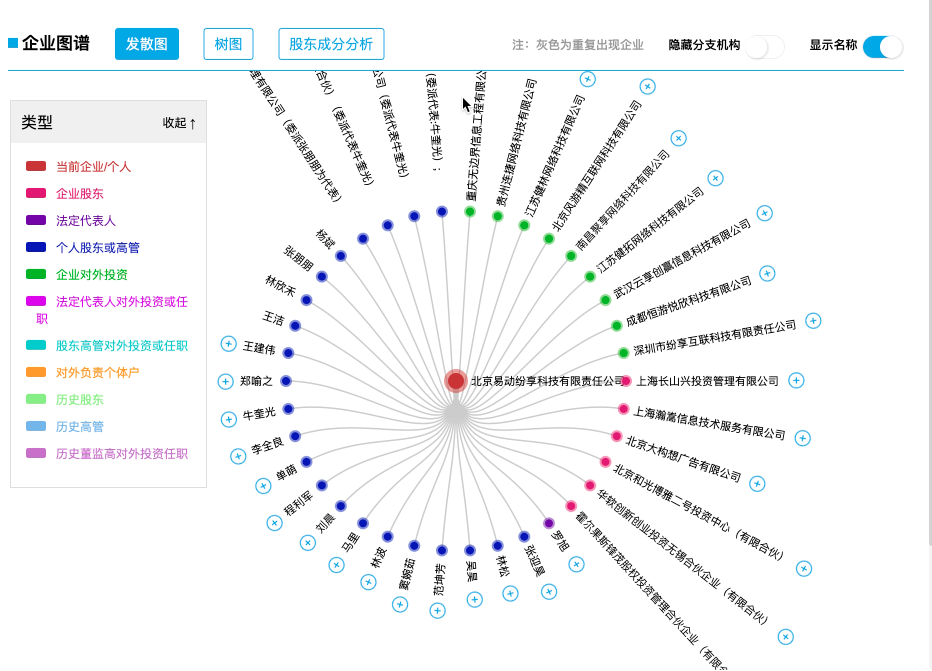Click the green node for 贵州连建网络科技有限公司
This screenshot has height=671, width=932.
pos(498,216)
